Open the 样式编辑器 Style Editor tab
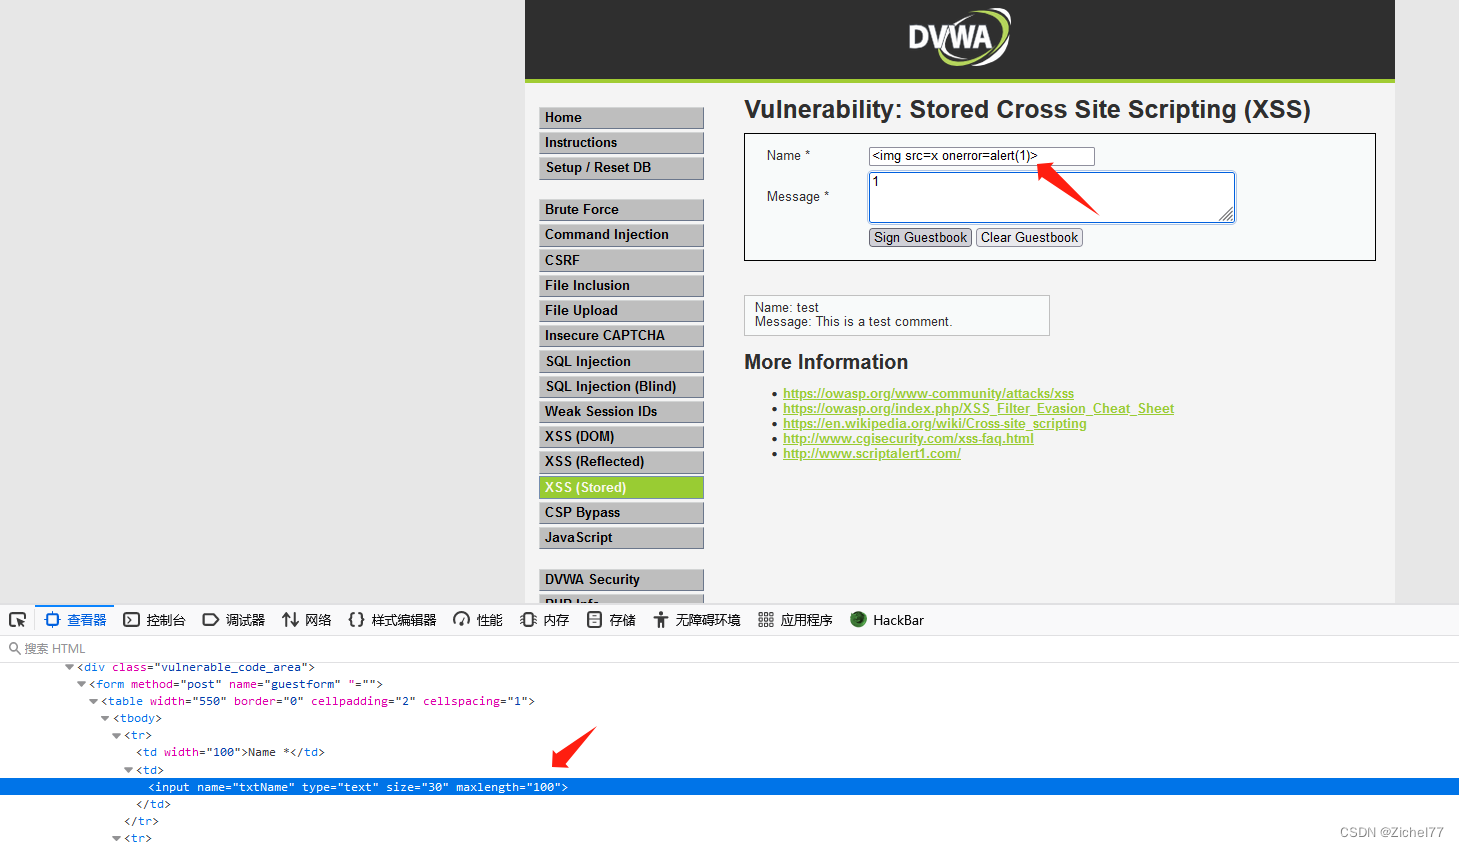This screenshot has height=847, width=1459. 392,620
